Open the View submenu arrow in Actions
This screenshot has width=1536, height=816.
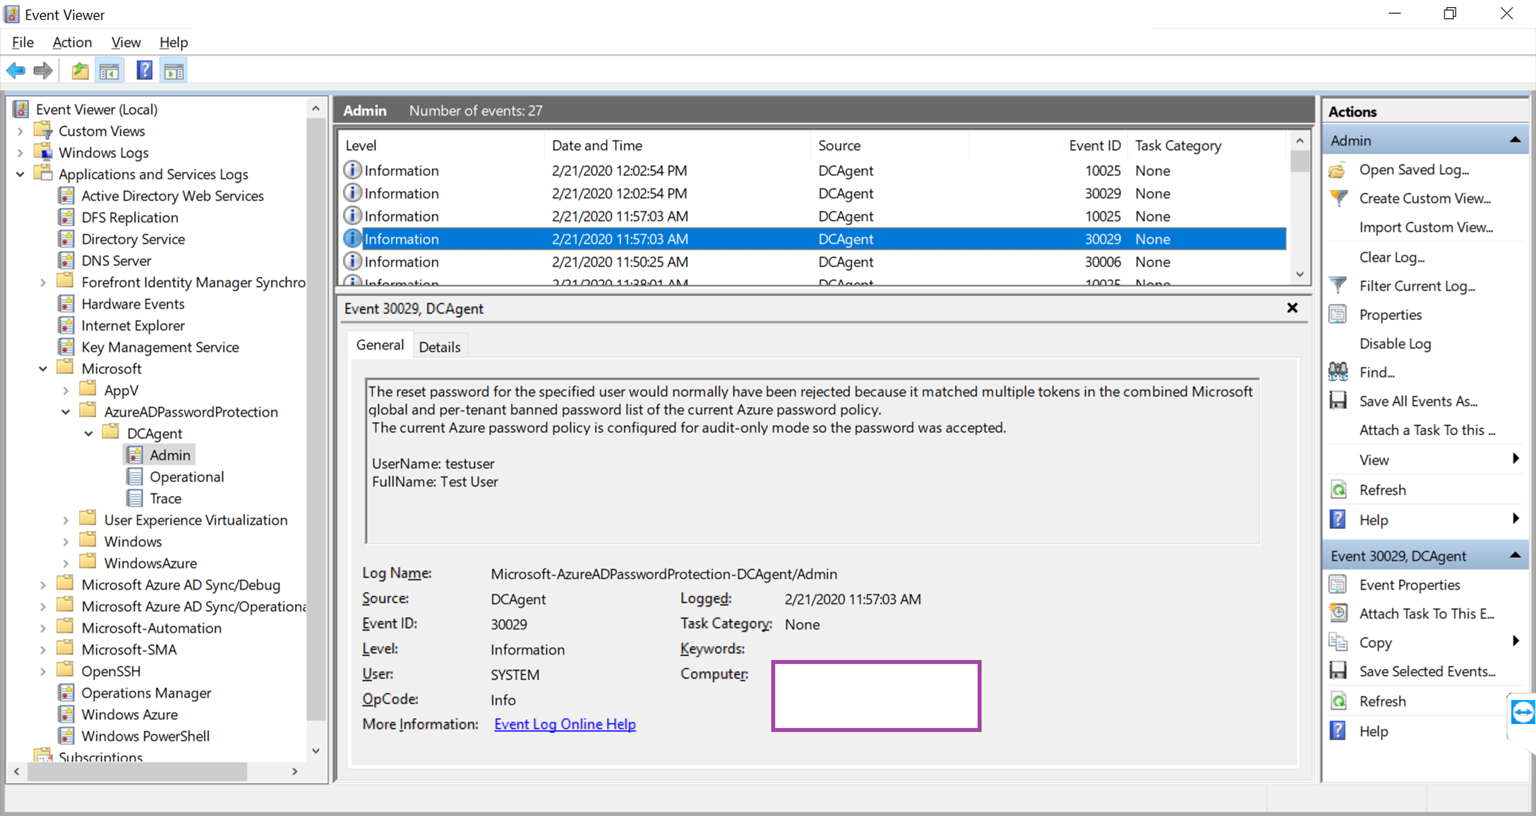click(x=1516, y=459)
